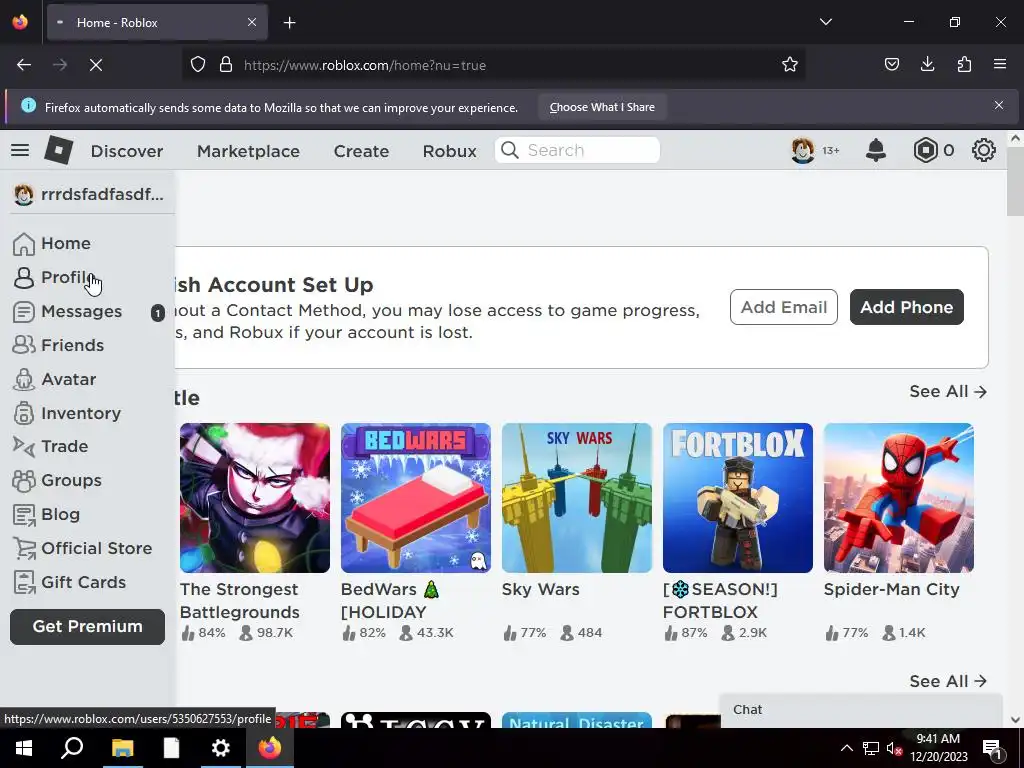1024x768 pixels.
Task: Open Friends in the sidebar
Action: click(59, 345)
